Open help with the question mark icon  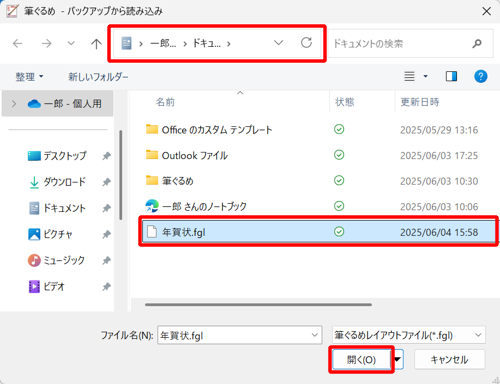tap(481, 76)
